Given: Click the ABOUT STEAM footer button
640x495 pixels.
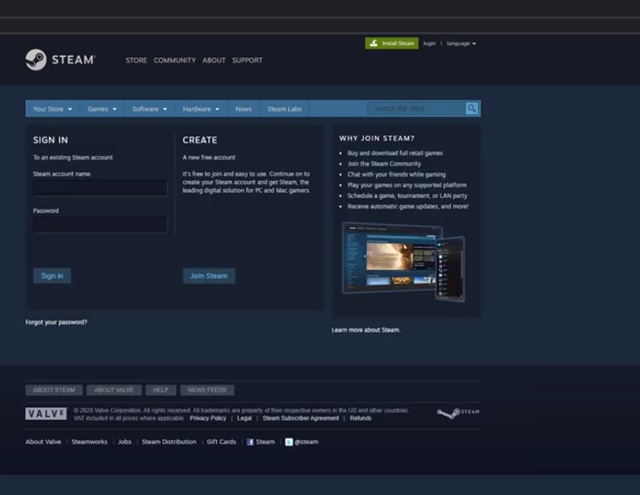Looking at the screenshot, I should [x=54, y=390].
